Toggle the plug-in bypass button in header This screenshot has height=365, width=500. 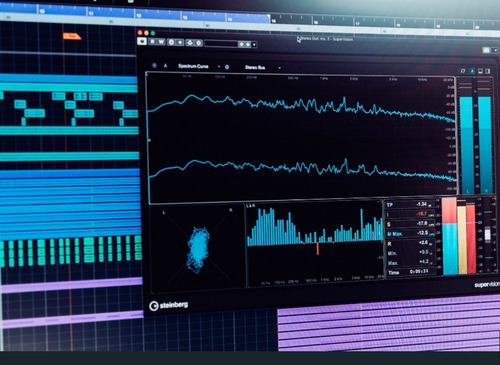click(142, 41)
